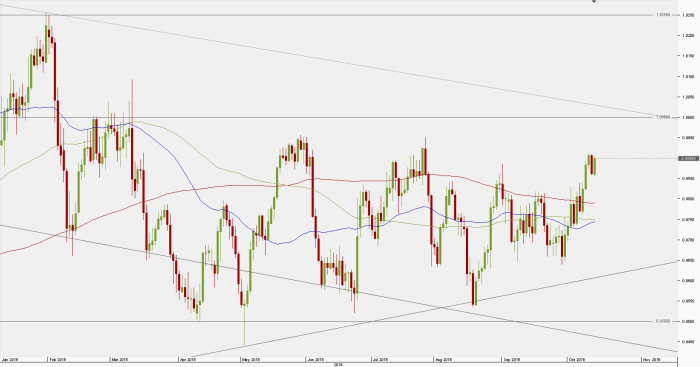Click the Feb 2016 label on time axis
This screenshot has height=367, width=700.
tap(58, 359)
